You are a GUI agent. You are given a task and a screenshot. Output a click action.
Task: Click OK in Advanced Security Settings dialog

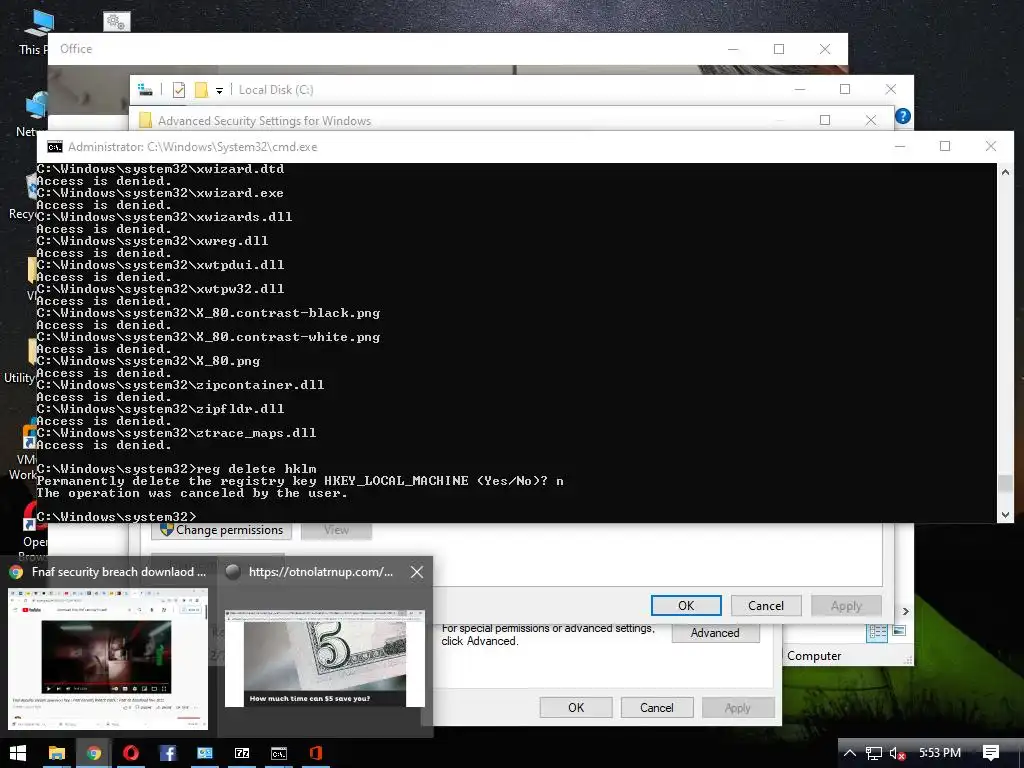[686, 605]
